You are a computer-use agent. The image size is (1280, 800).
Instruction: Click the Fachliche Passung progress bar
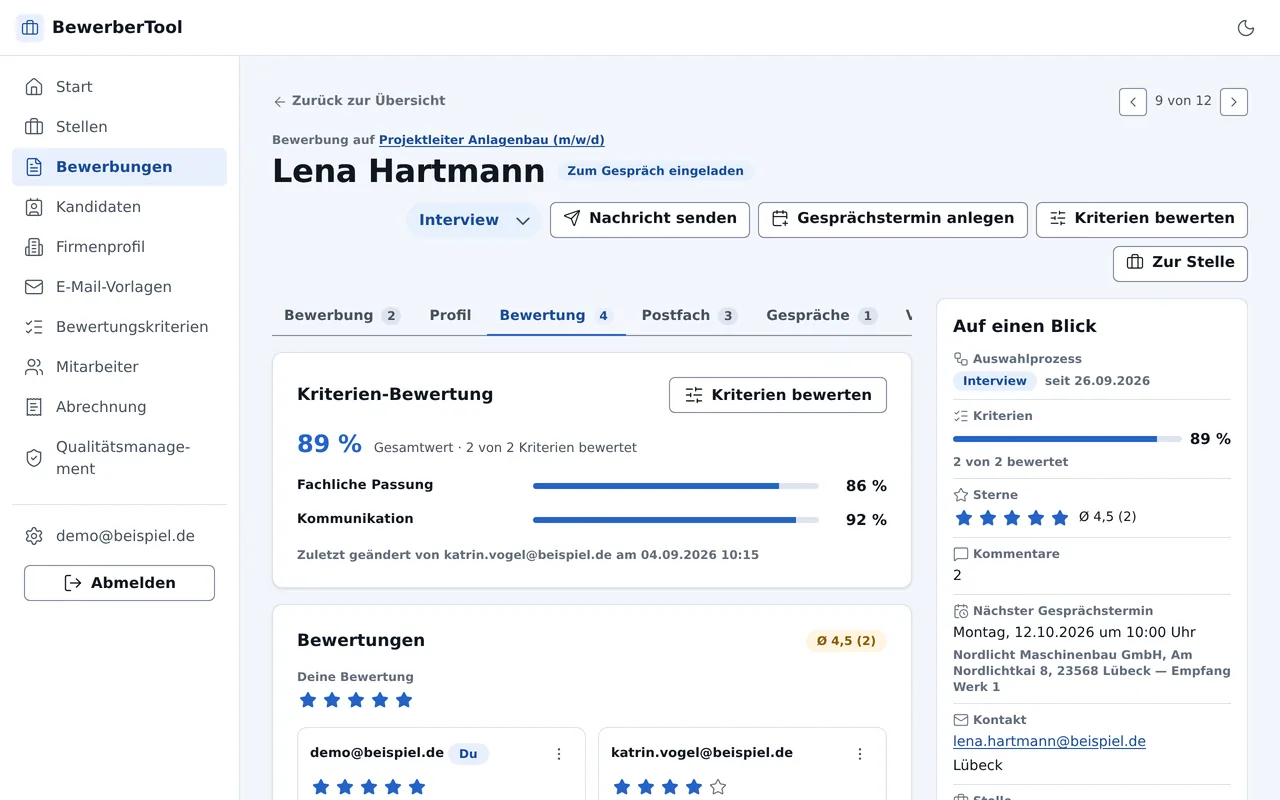676,486
